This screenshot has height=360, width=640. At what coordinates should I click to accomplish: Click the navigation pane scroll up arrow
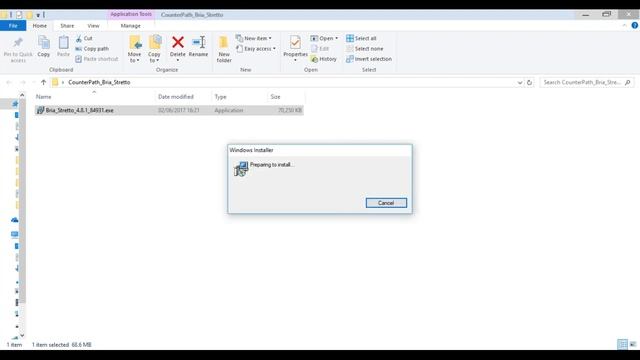click(22, 95)
